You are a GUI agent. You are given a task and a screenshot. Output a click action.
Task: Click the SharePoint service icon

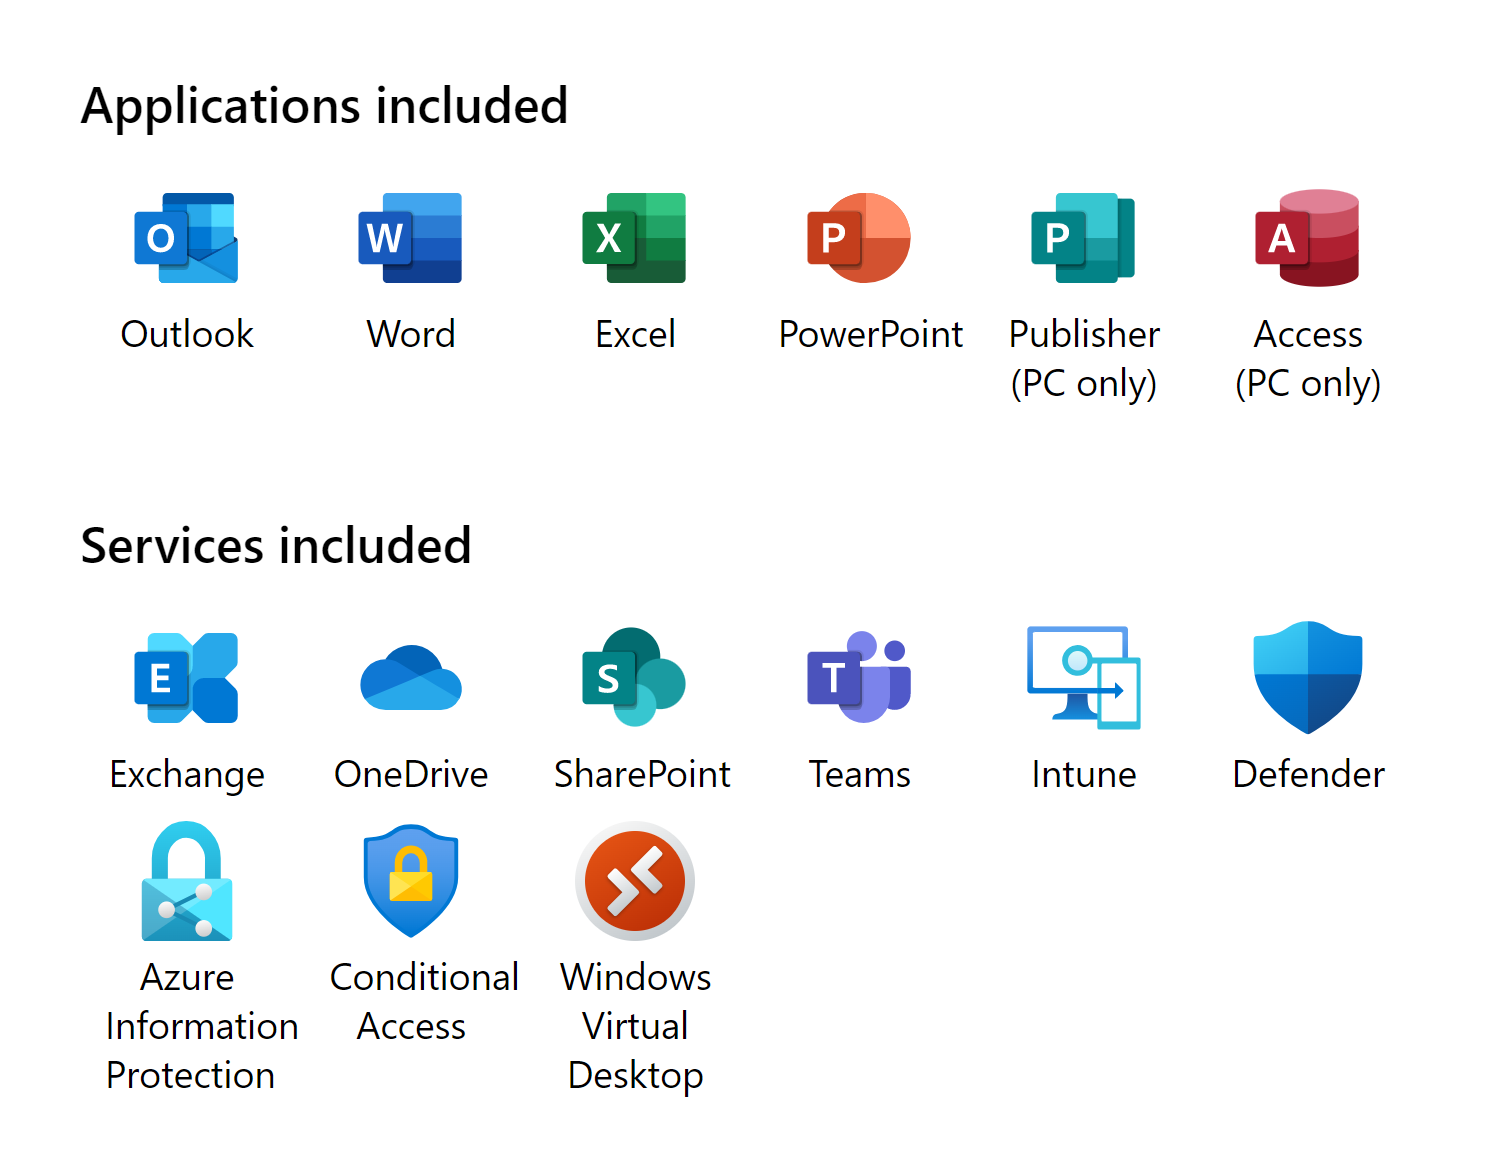point(634,677)
